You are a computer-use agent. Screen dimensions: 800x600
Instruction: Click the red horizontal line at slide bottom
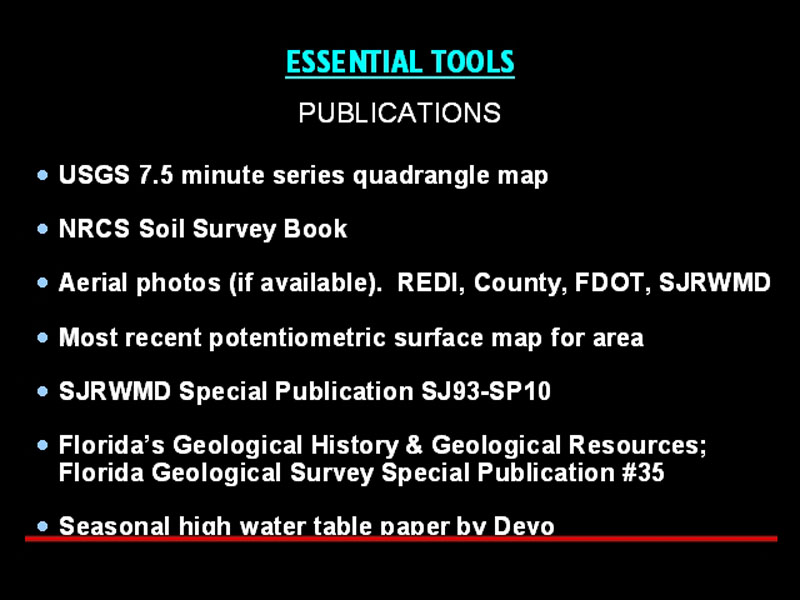point(400,539)
